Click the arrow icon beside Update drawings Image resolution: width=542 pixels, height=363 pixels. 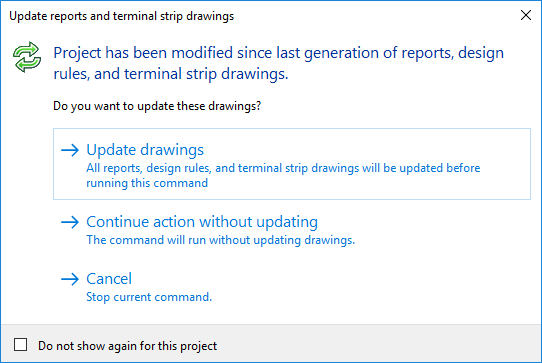[70, 150]
